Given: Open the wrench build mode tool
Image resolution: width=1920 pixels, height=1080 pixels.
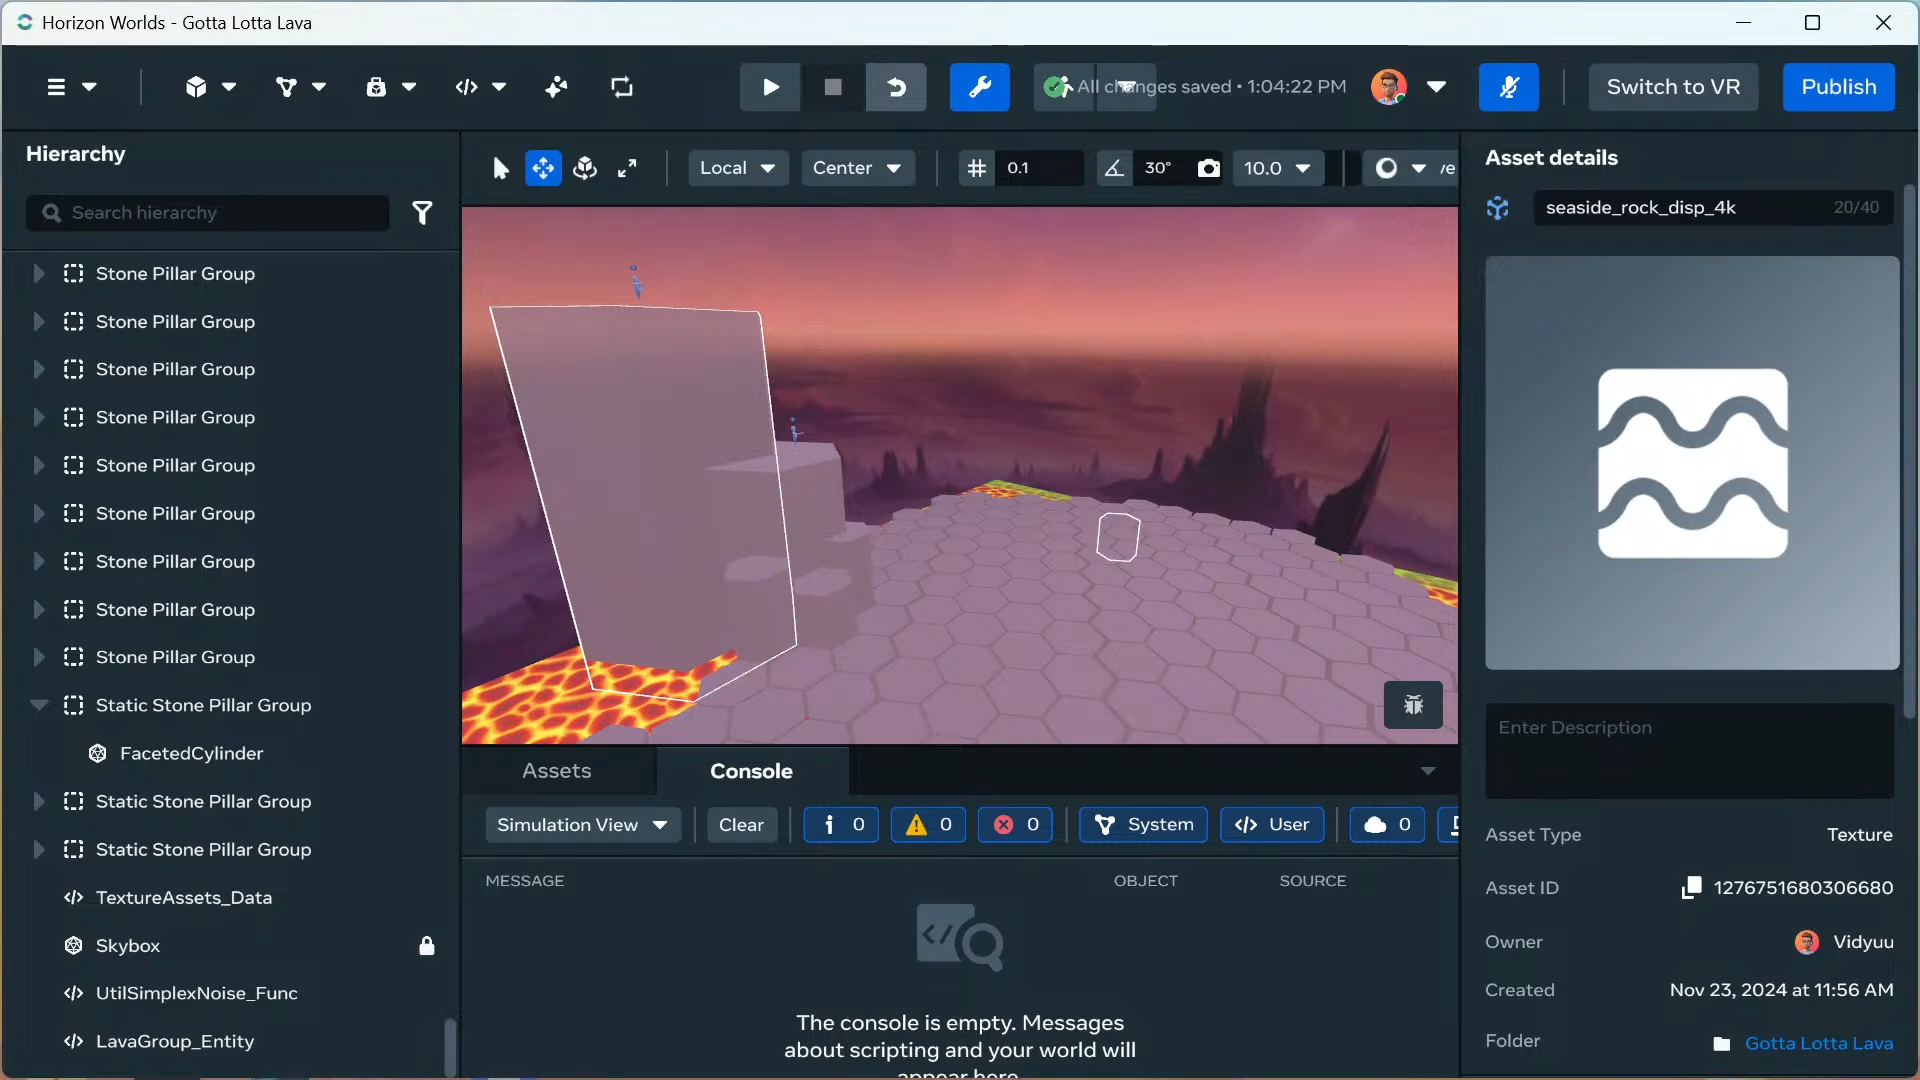Looking at the screenshot, I should tap(979, 87).
